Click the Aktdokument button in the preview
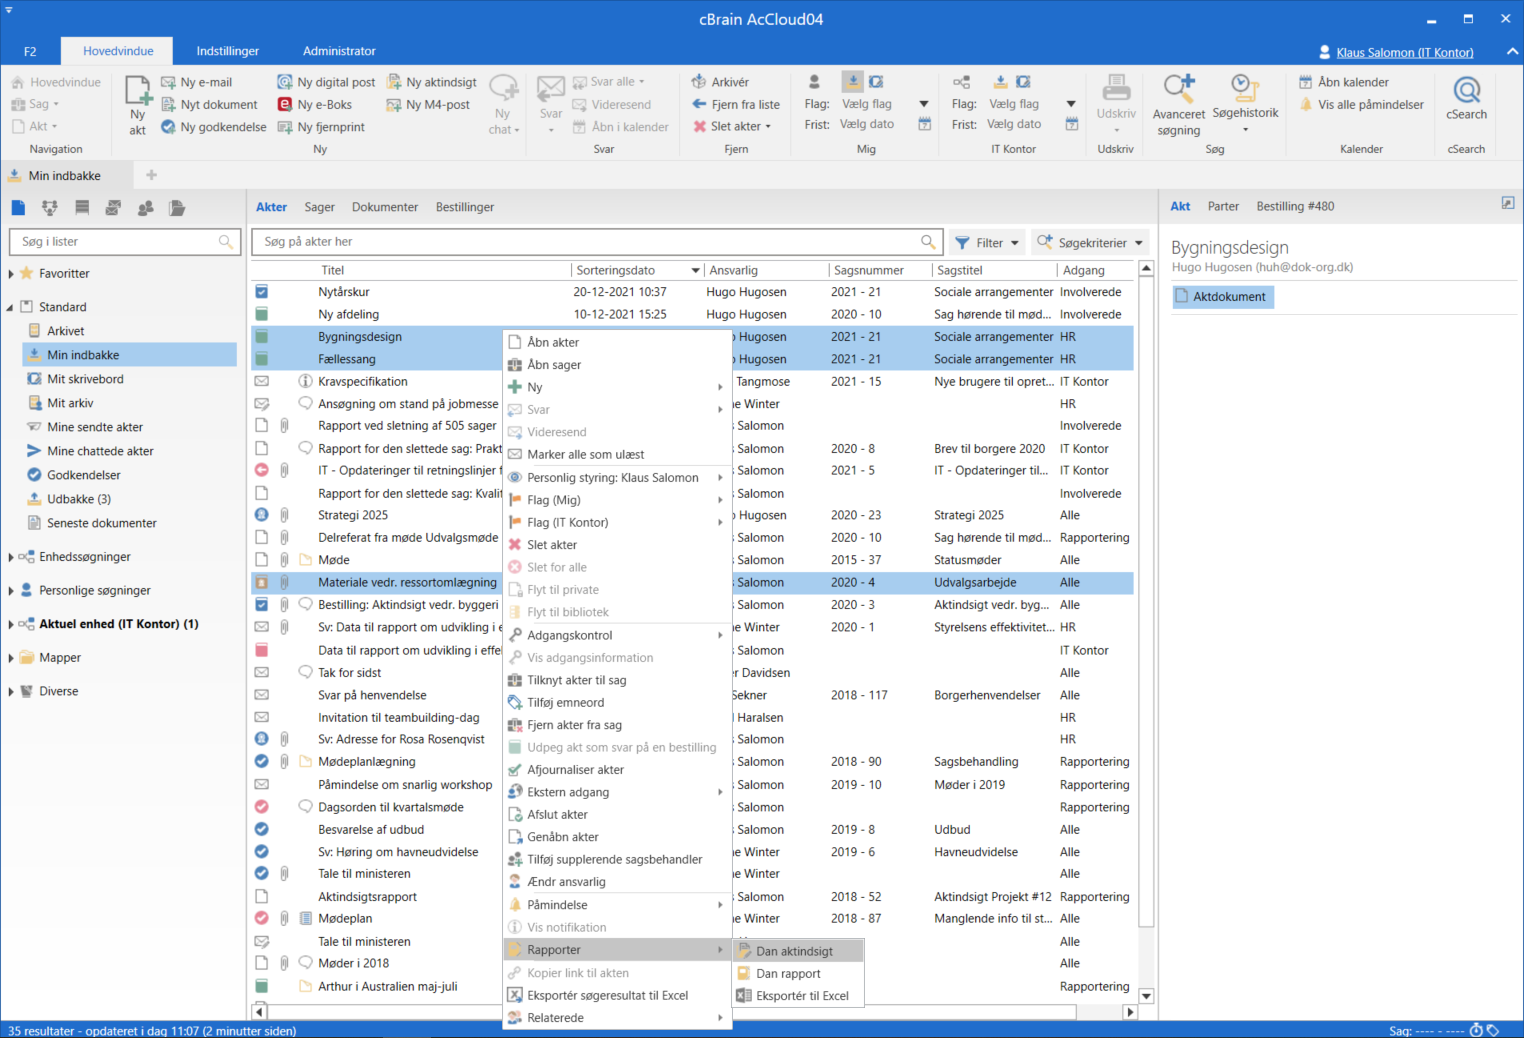This screenshot has width=1524, height=1038. coord(1222,297)
